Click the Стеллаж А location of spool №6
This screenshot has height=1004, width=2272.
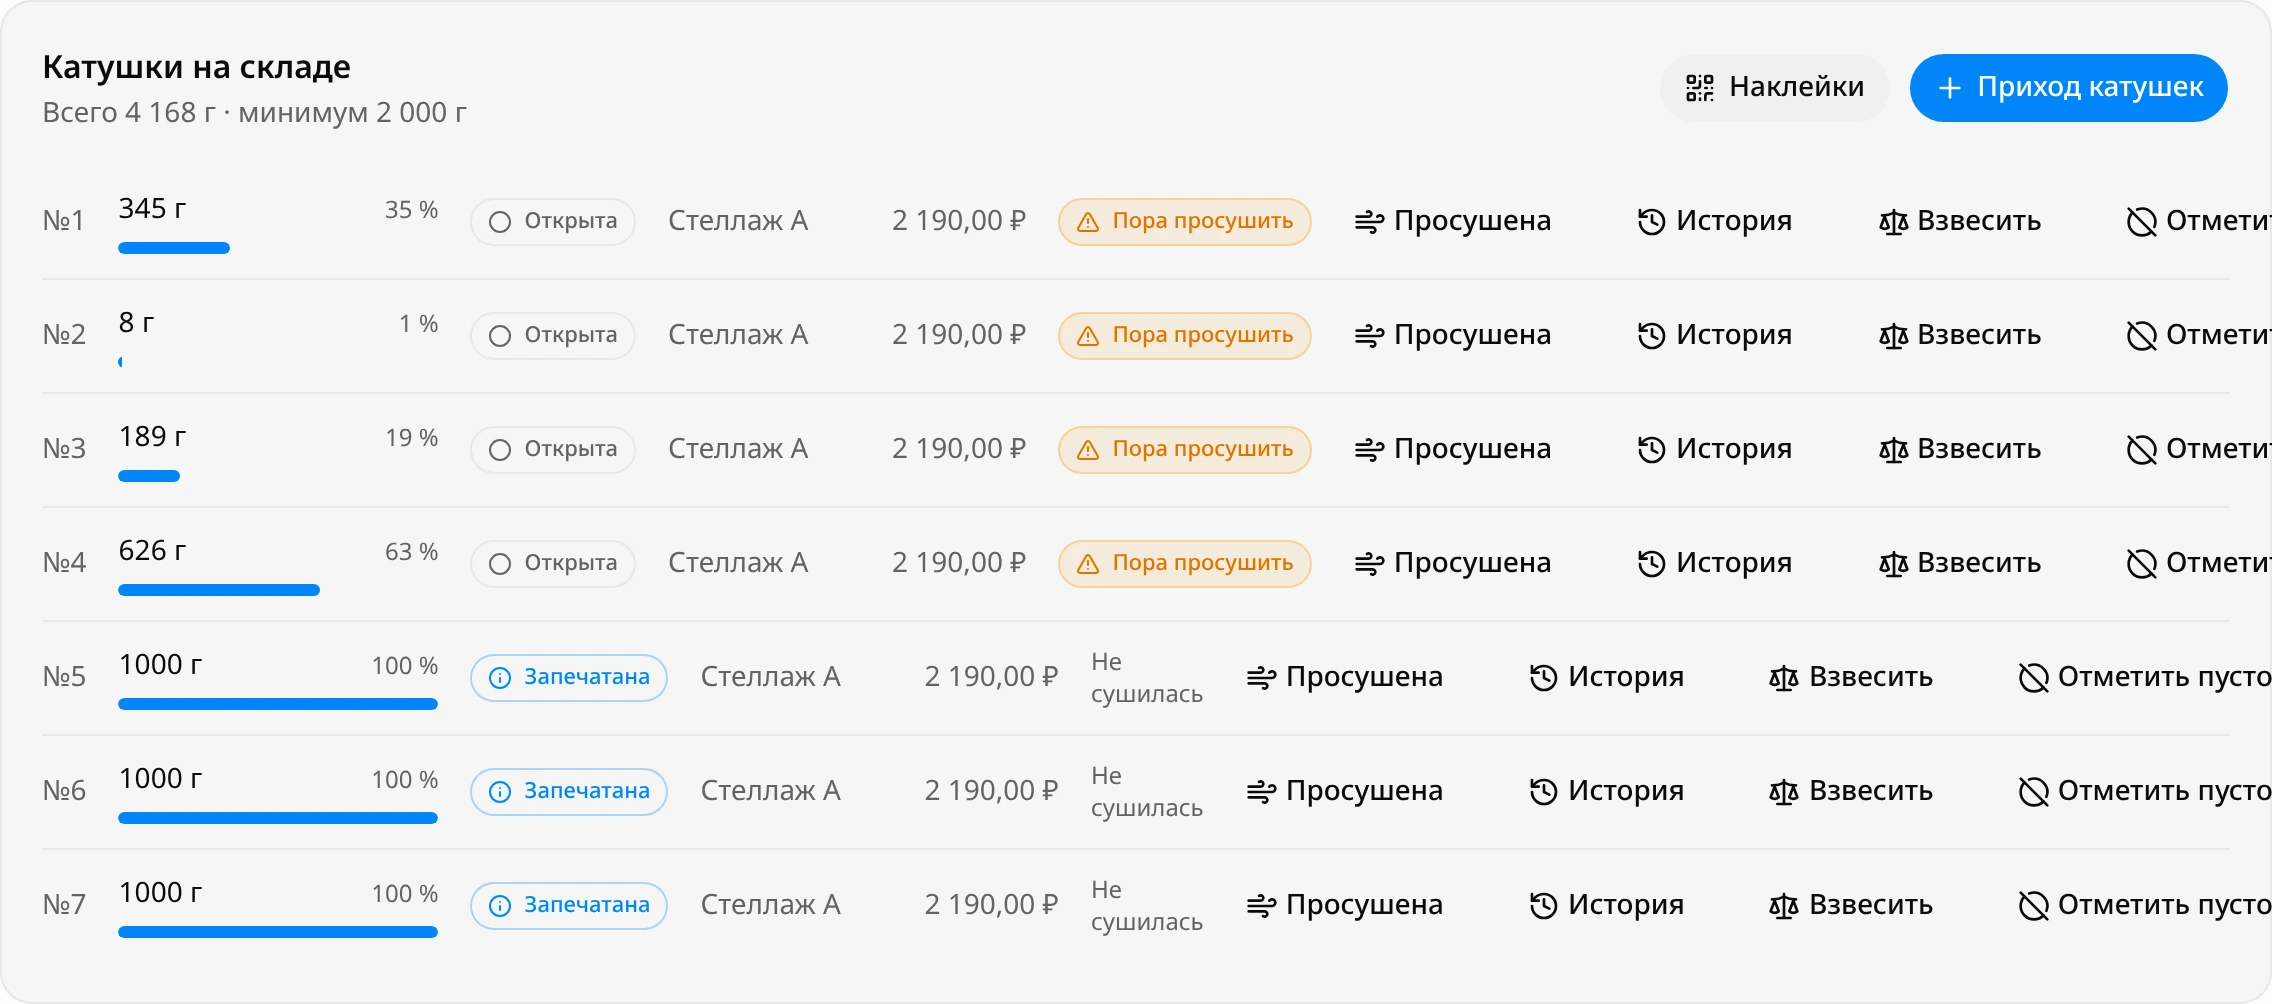coord(771,792)
